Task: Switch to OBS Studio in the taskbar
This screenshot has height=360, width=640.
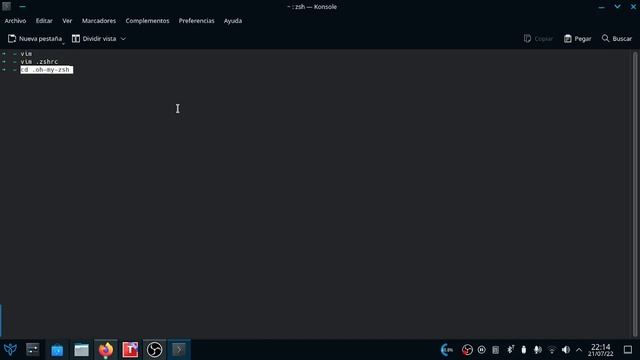Action: (x=155, y=350)
